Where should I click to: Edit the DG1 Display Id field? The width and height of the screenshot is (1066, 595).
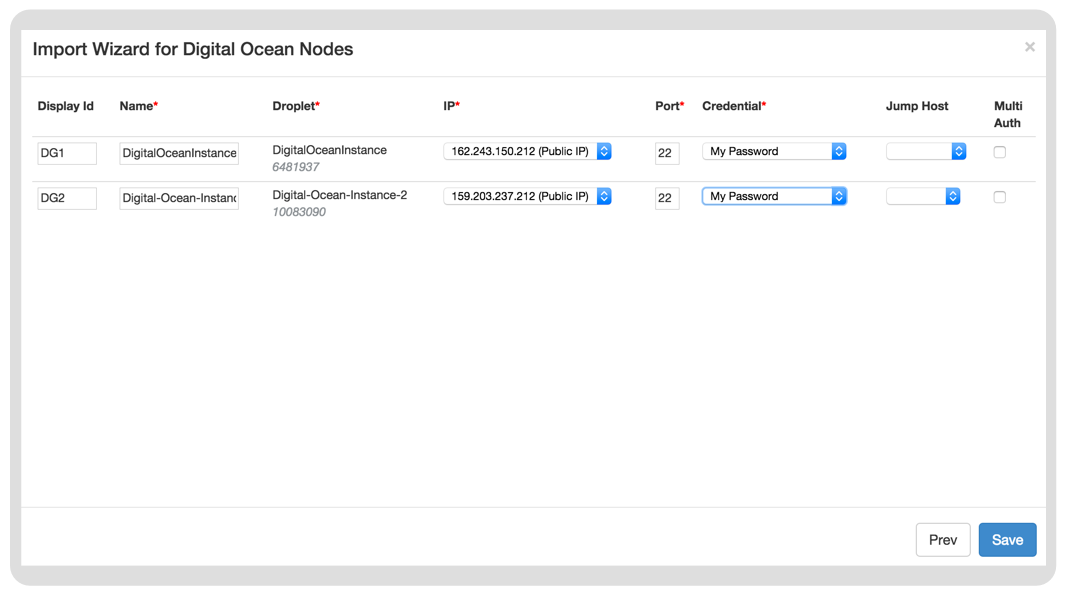(x=67, y=153)
